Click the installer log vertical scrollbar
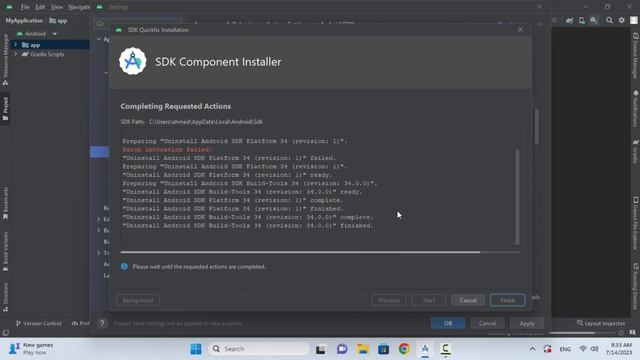 pyautogui.click(x=518, y=197)
